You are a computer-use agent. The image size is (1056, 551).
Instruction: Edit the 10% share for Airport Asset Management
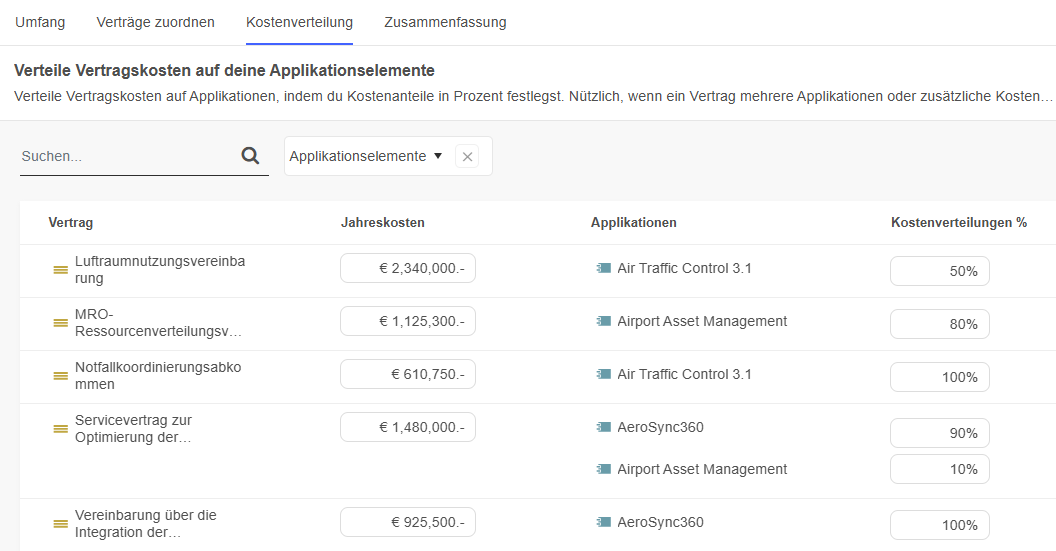pyautogui.click(x=939, y=469)
